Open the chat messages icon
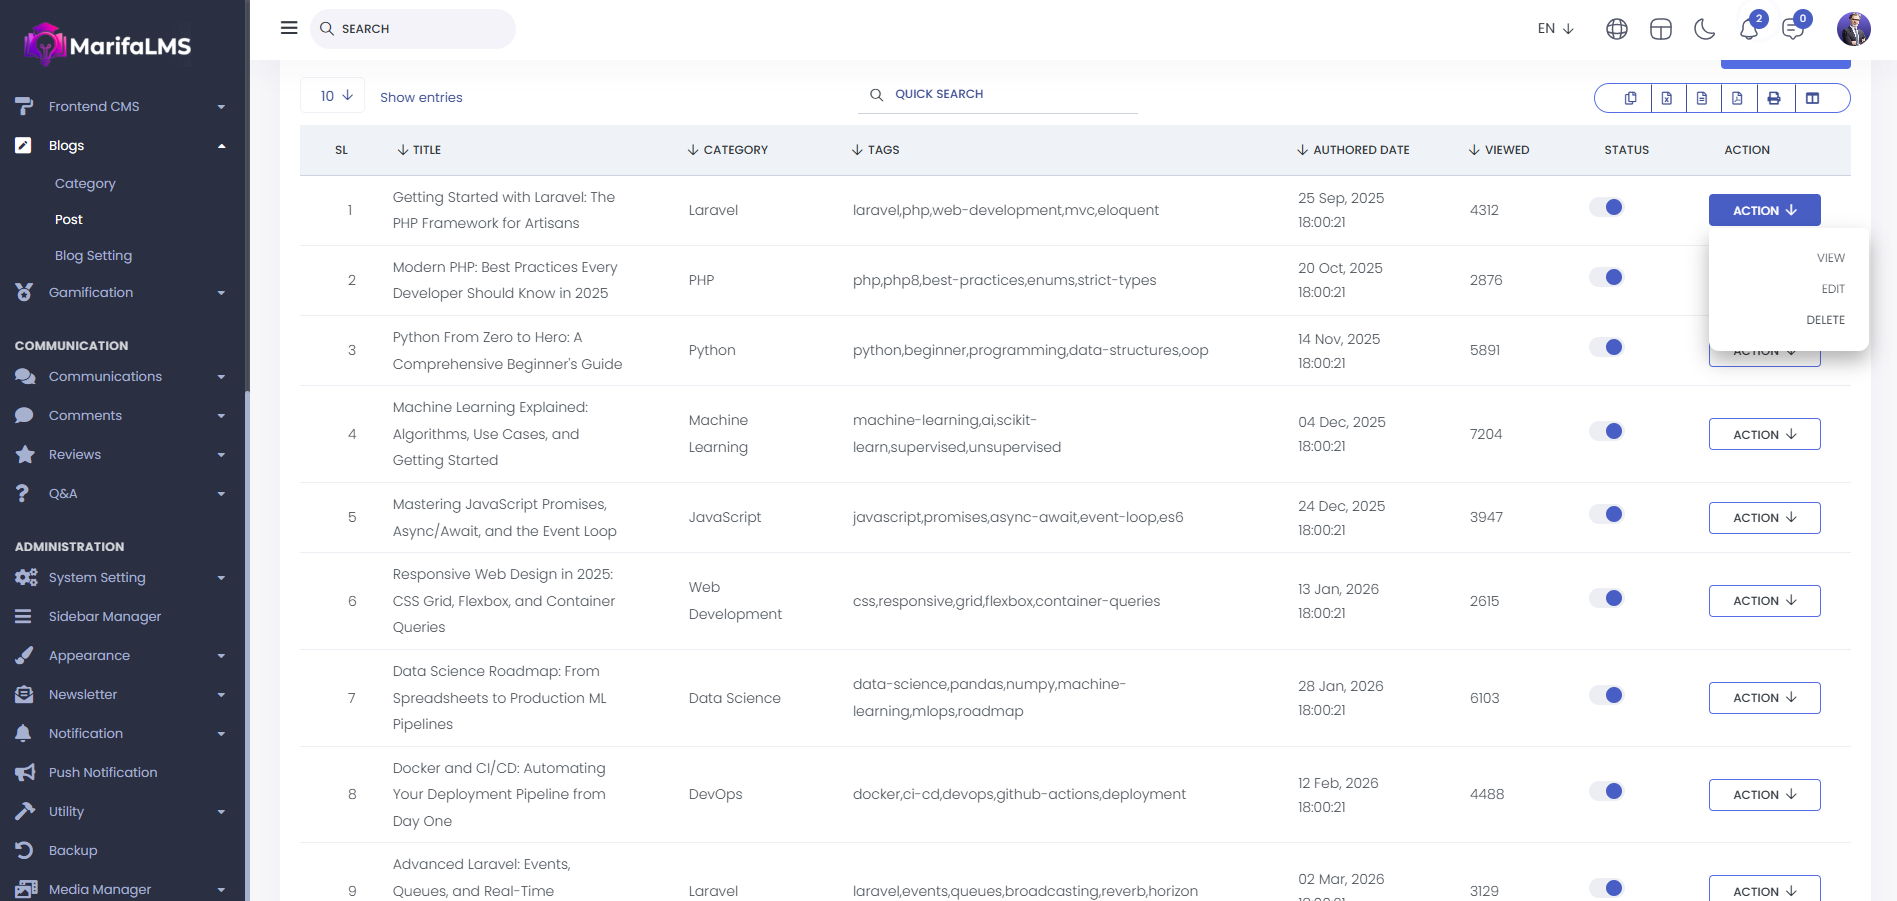1897x901 pixels. click(x=1792, y=29)
